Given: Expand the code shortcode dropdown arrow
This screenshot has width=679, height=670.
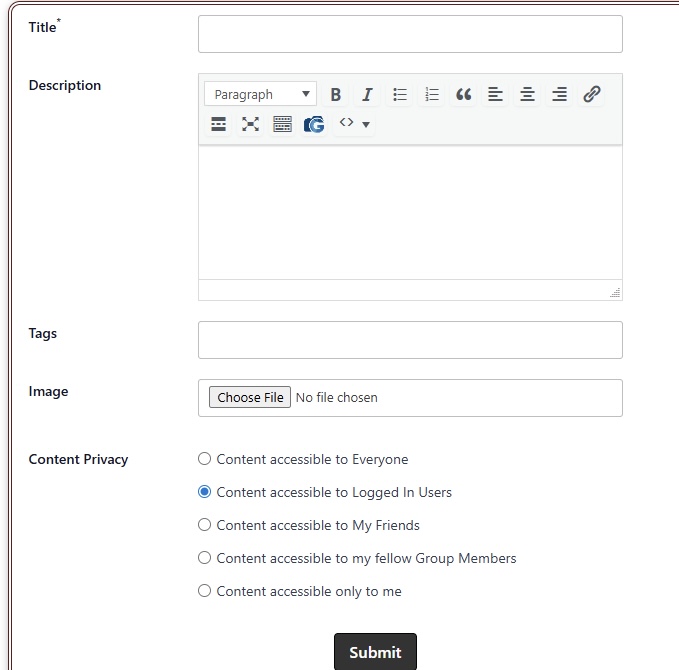Looking at the screenshot, I should tap(366, 124).
